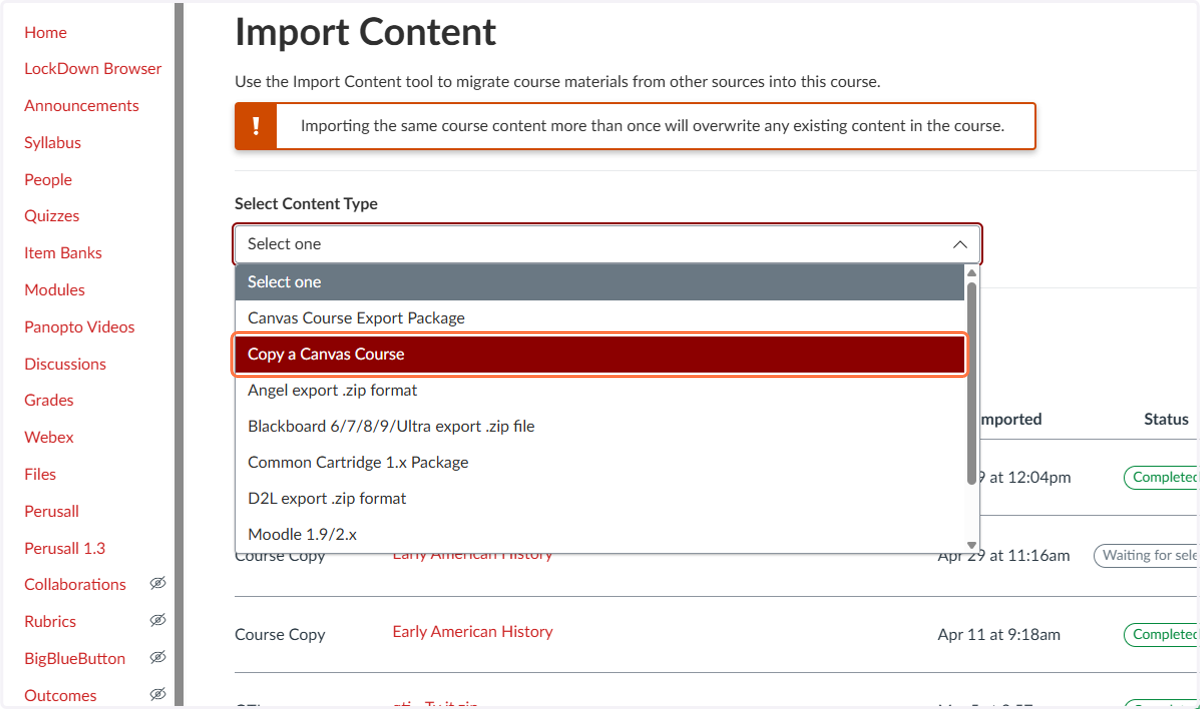Collapse Select Content Type dropdown
This screenshot has width=1200, height=709.
[x=608, y=244]
